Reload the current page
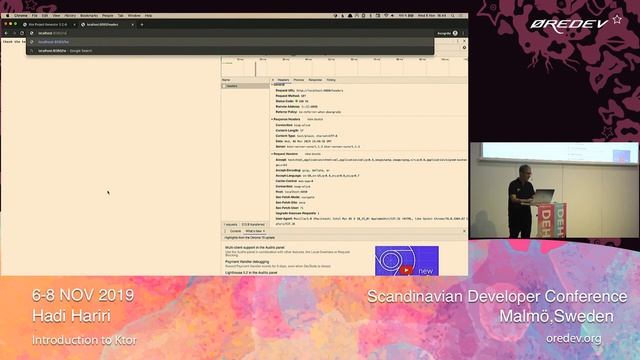Viewport: 640px width, 360px height. [22, 33]
